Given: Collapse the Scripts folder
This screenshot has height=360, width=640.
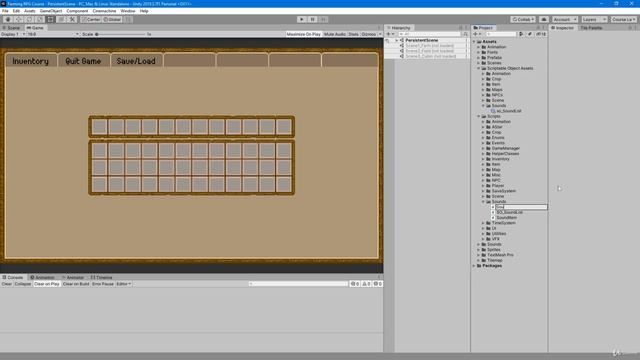Looking at the screenshot, I should [x=479, y=116].
